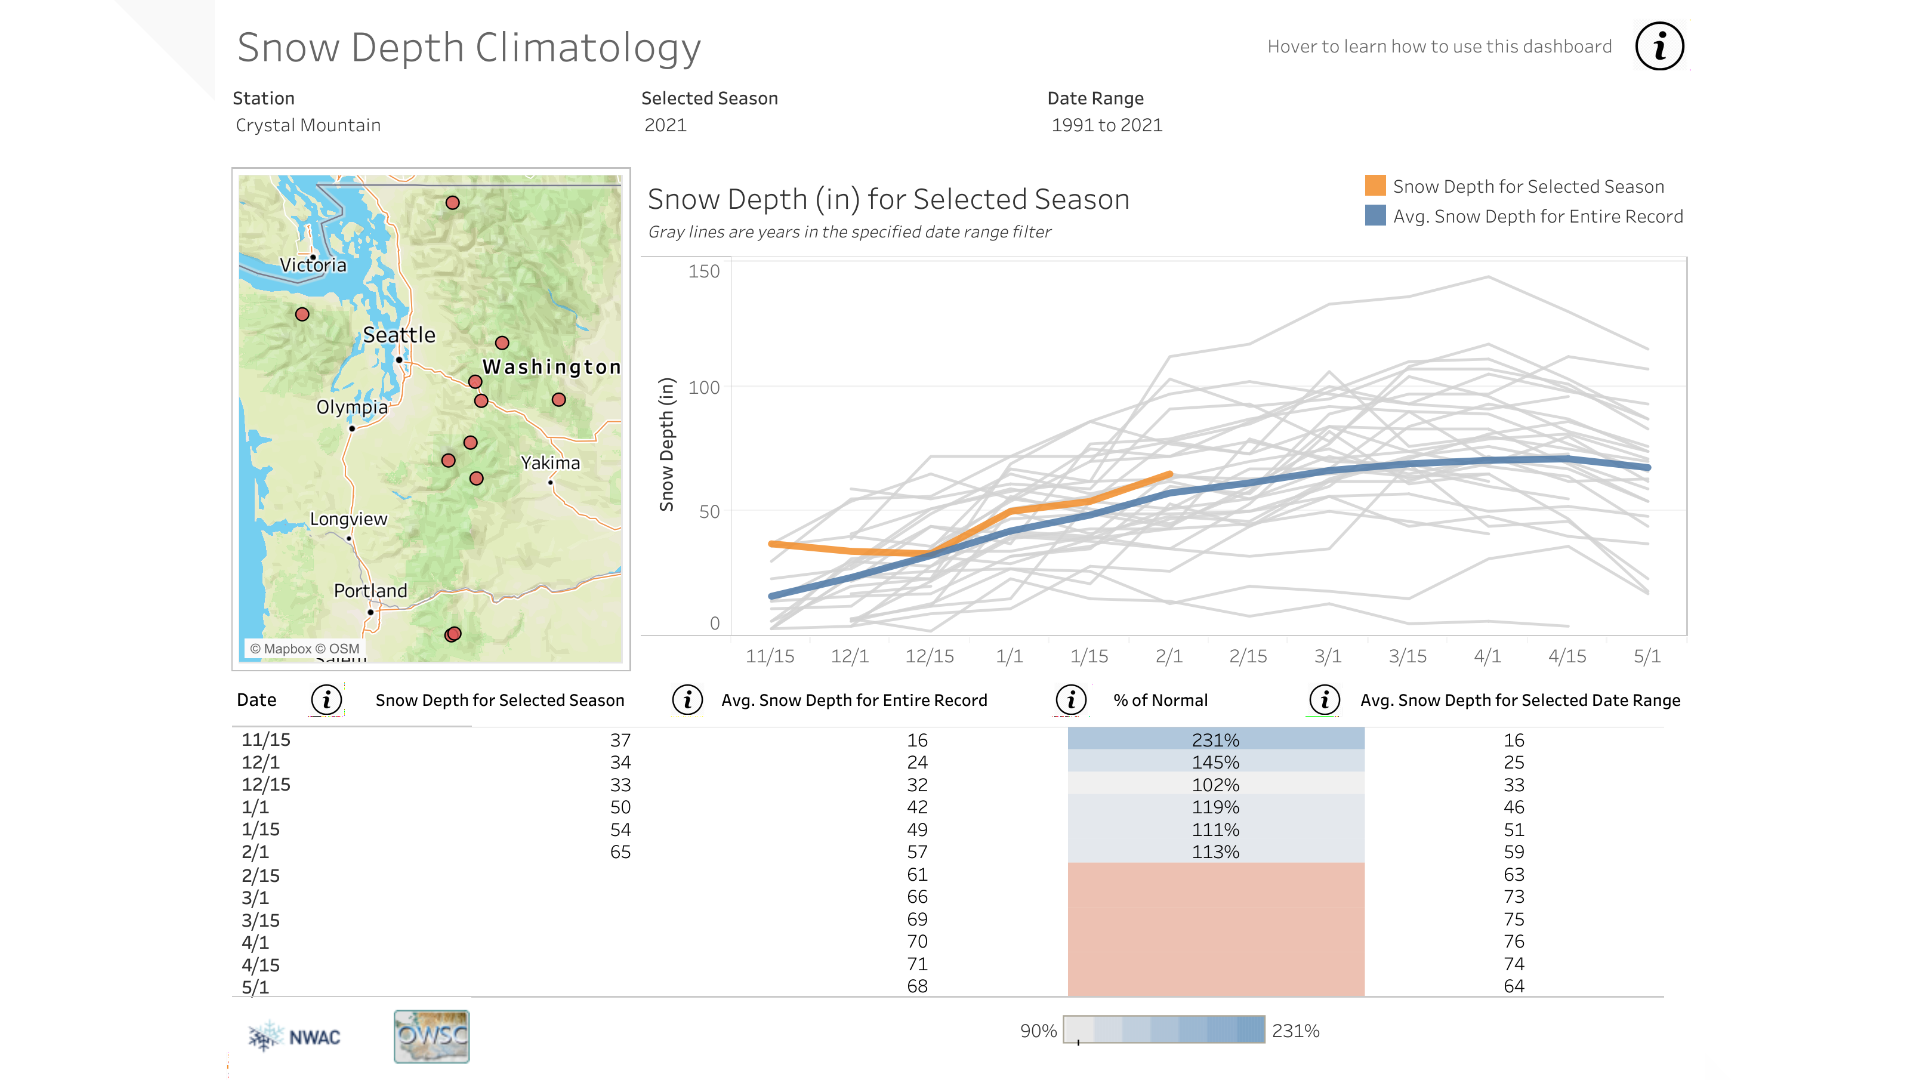Click the NWAC snowflake logo
Viewport: 1920px width, 1080px height.
(265, 1037)
